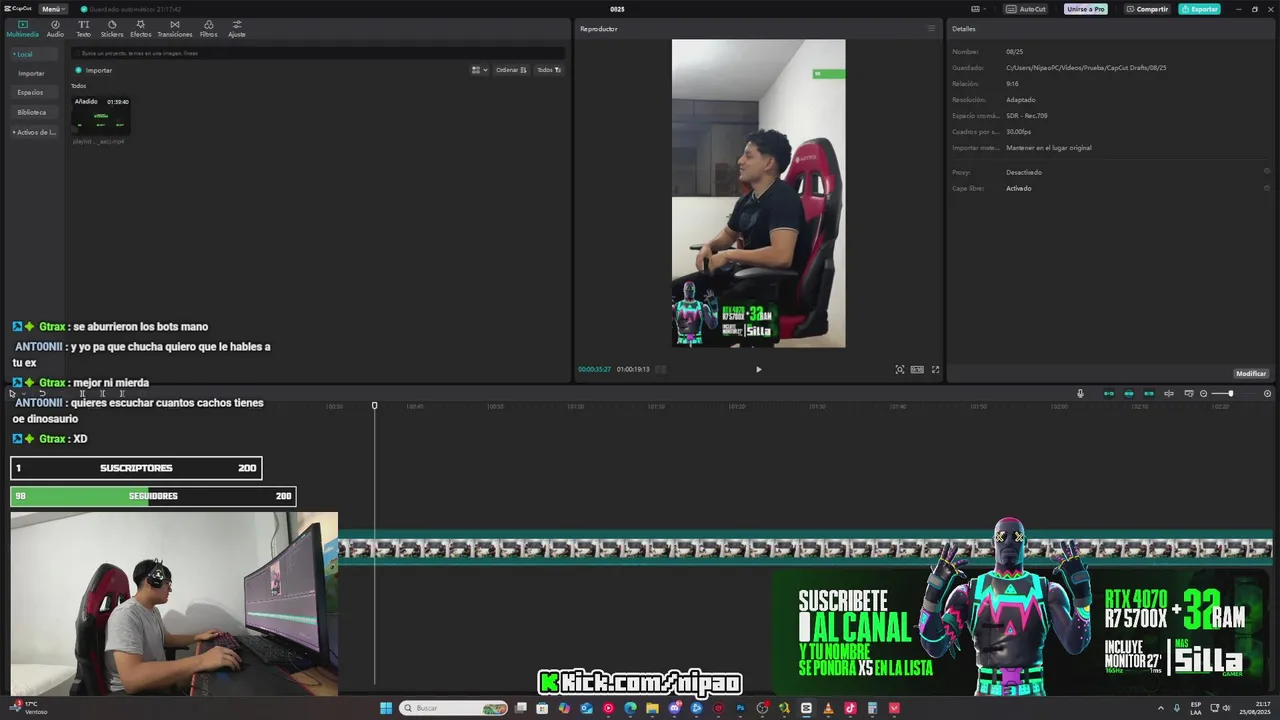Screen dimensions: 1280x720
Task: Open the Filtros tab
Action: (208, 29)
